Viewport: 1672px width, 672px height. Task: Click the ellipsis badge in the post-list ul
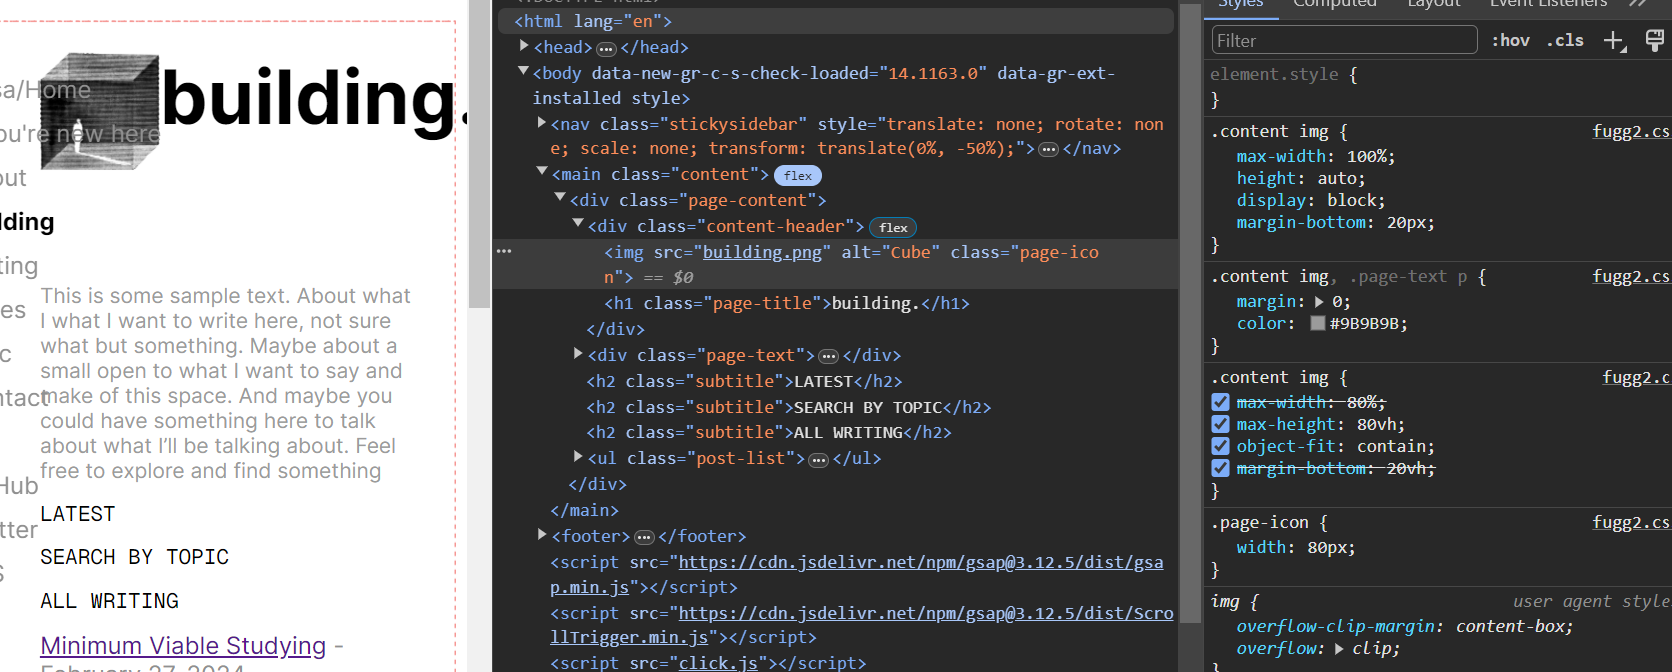pos(818,459)
